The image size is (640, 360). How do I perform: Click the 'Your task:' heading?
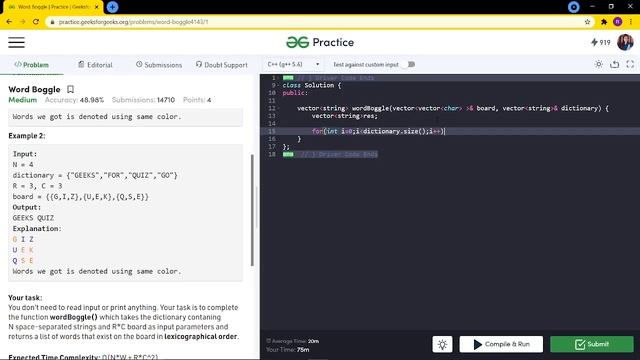[x=25, y=298]
